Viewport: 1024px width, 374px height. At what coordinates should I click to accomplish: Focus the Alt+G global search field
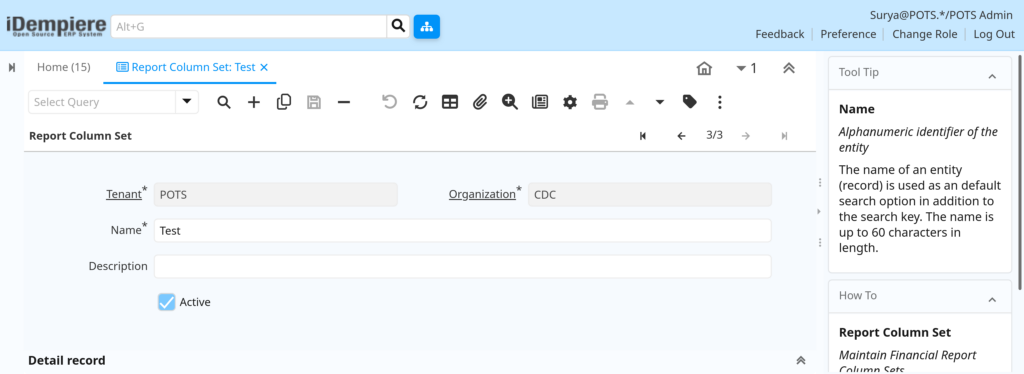[x=249, y=26]
